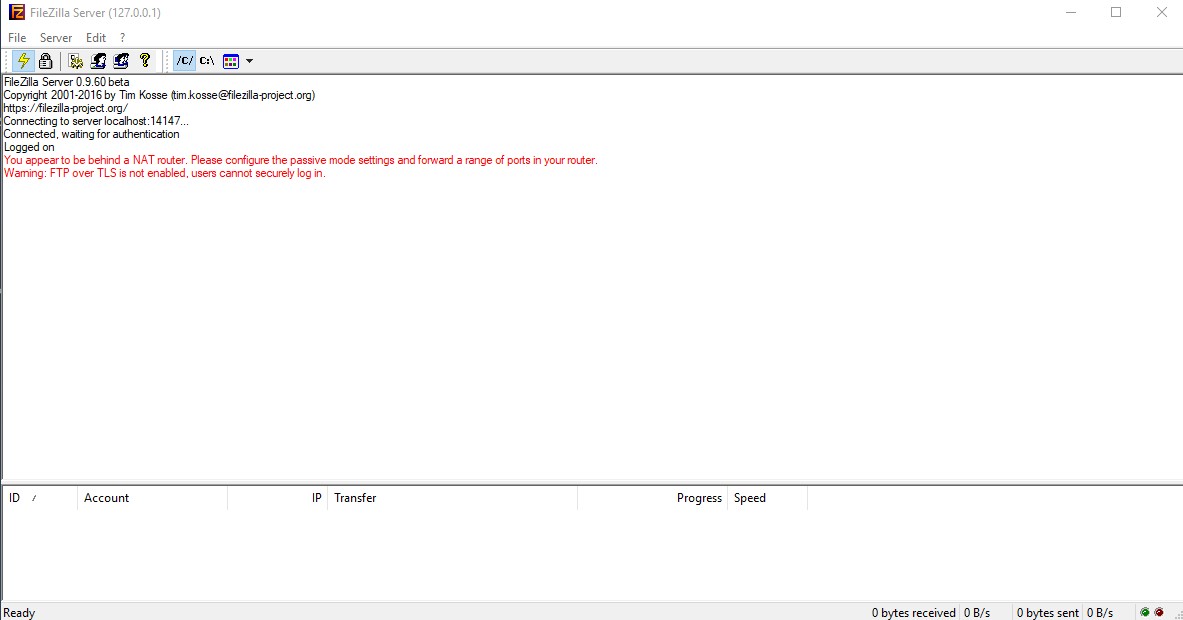Click the "Logged on" log line
The image size is (1183, 620).
pos(29,147)
